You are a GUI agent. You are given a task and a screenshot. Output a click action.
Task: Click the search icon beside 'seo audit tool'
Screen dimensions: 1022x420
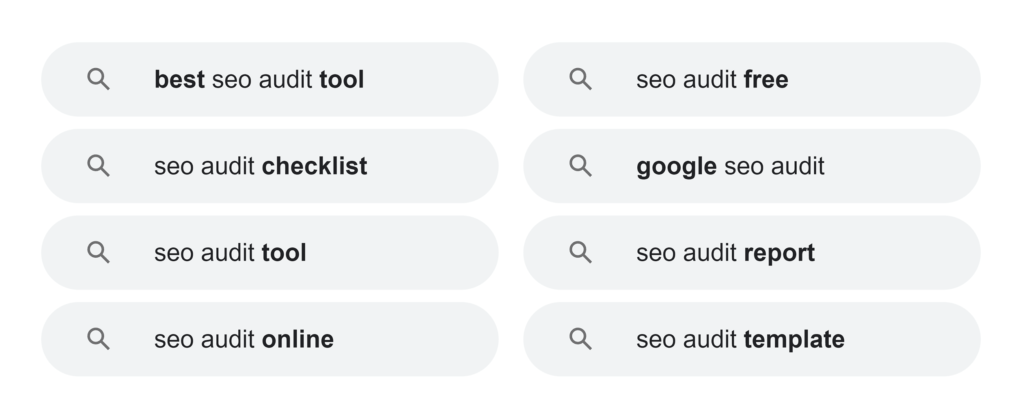click(x=98, y=253)
